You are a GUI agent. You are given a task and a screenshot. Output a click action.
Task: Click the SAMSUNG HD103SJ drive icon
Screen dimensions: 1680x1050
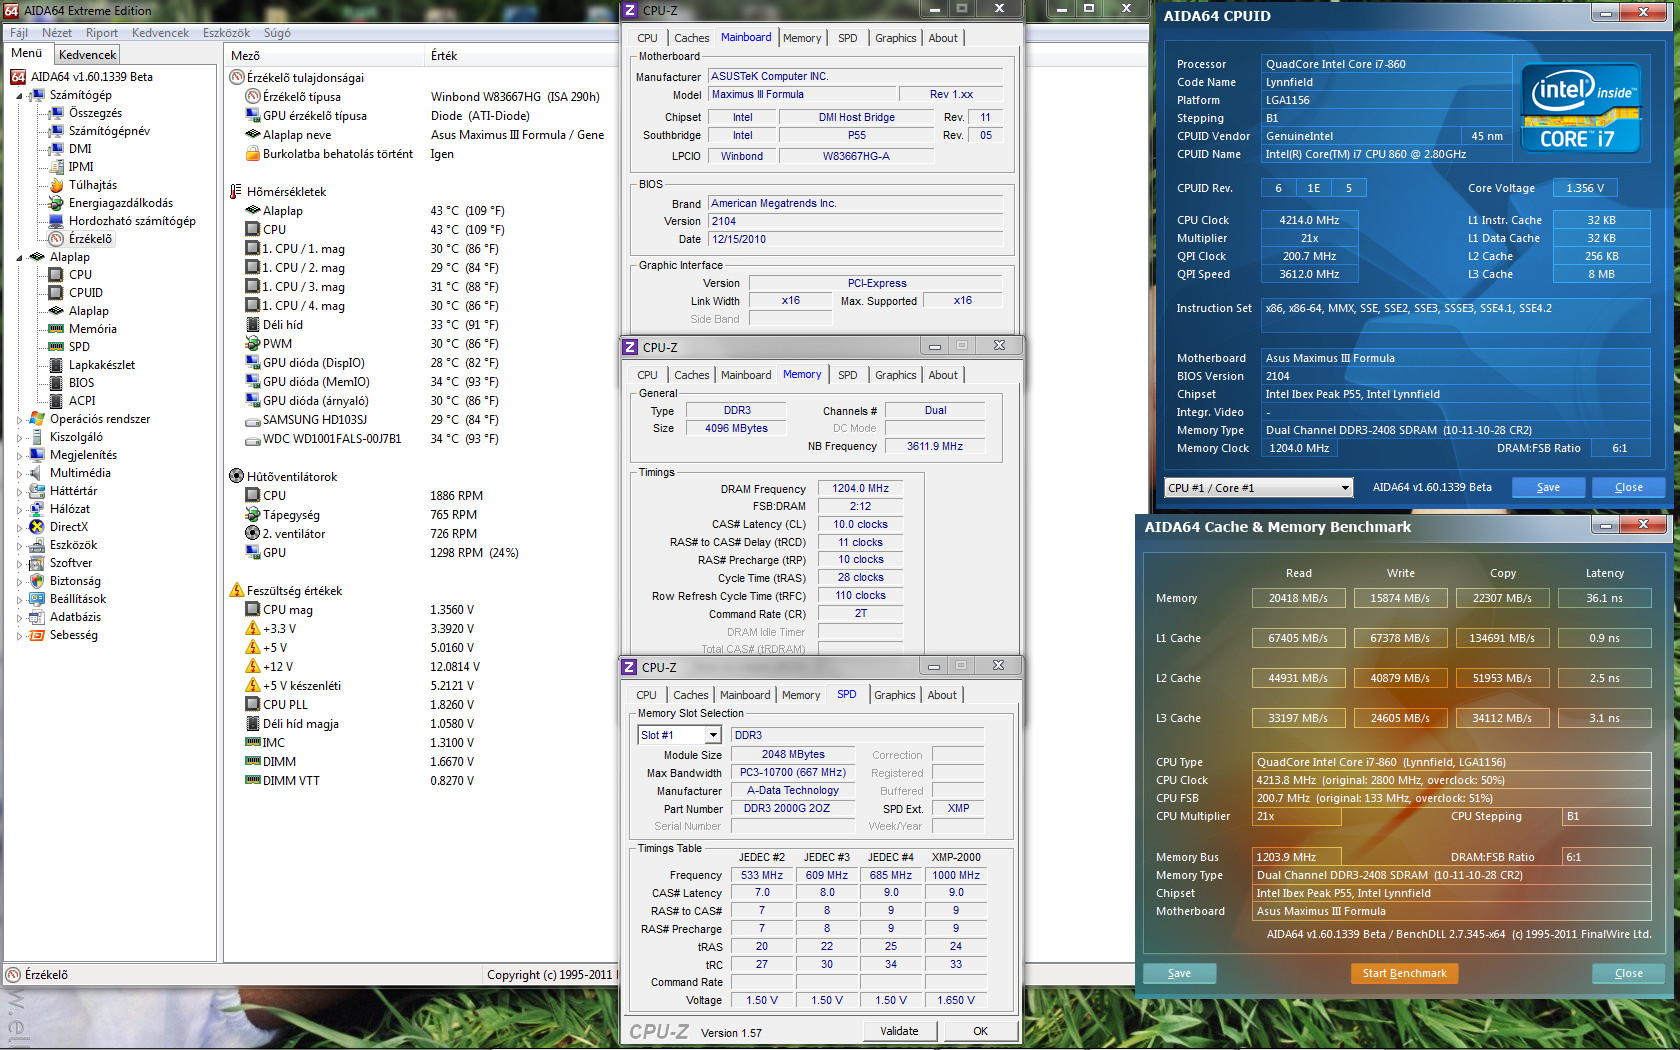pos(253,420)
